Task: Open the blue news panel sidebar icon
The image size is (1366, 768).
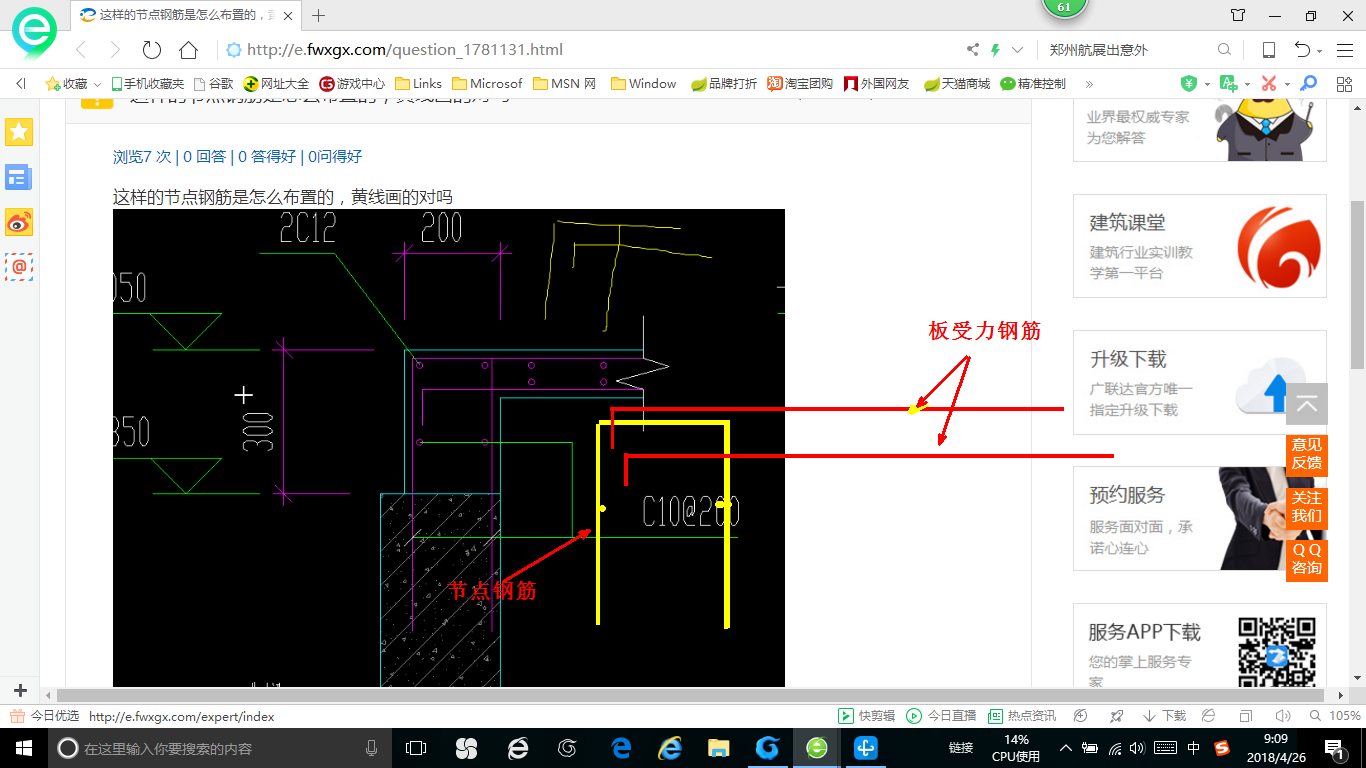Action: [19, 178]
